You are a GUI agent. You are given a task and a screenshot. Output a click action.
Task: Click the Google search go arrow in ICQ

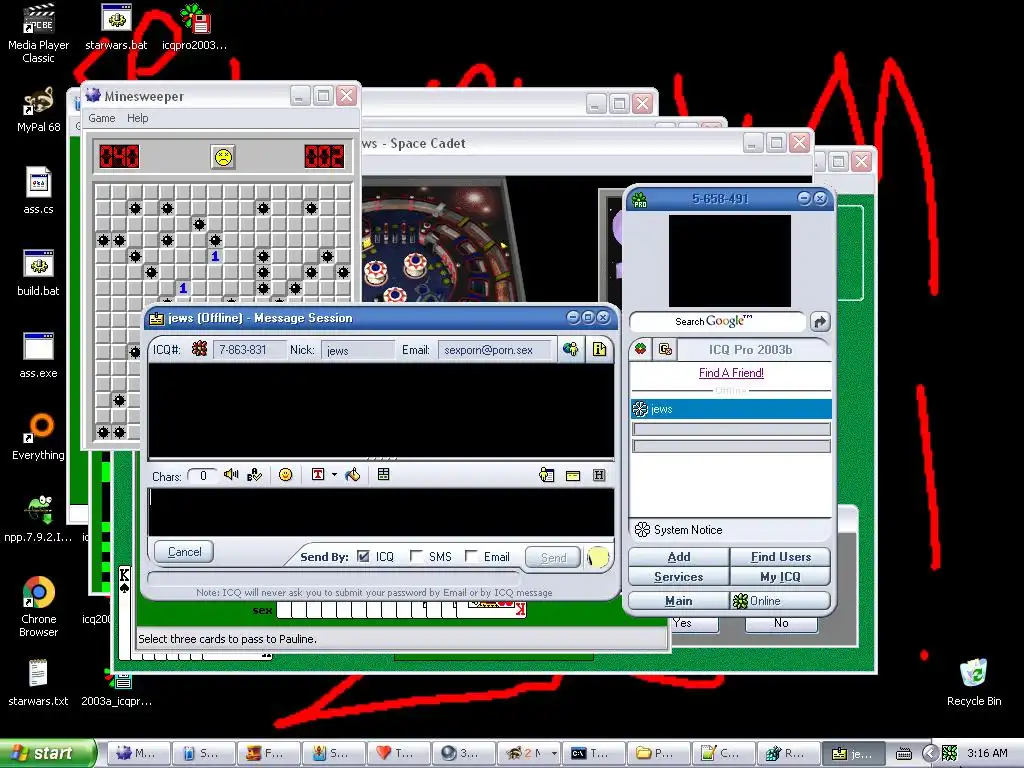coord(820,321)
